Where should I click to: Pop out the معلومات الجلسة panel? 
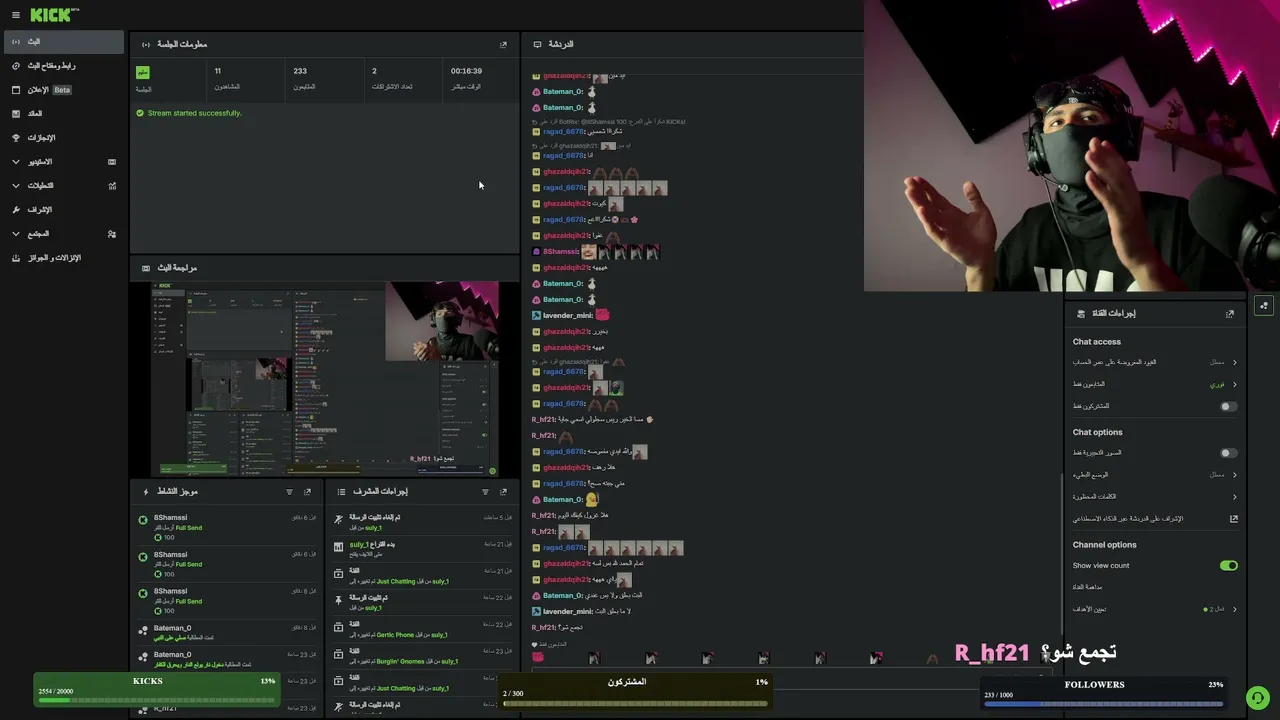click(503, 44)
